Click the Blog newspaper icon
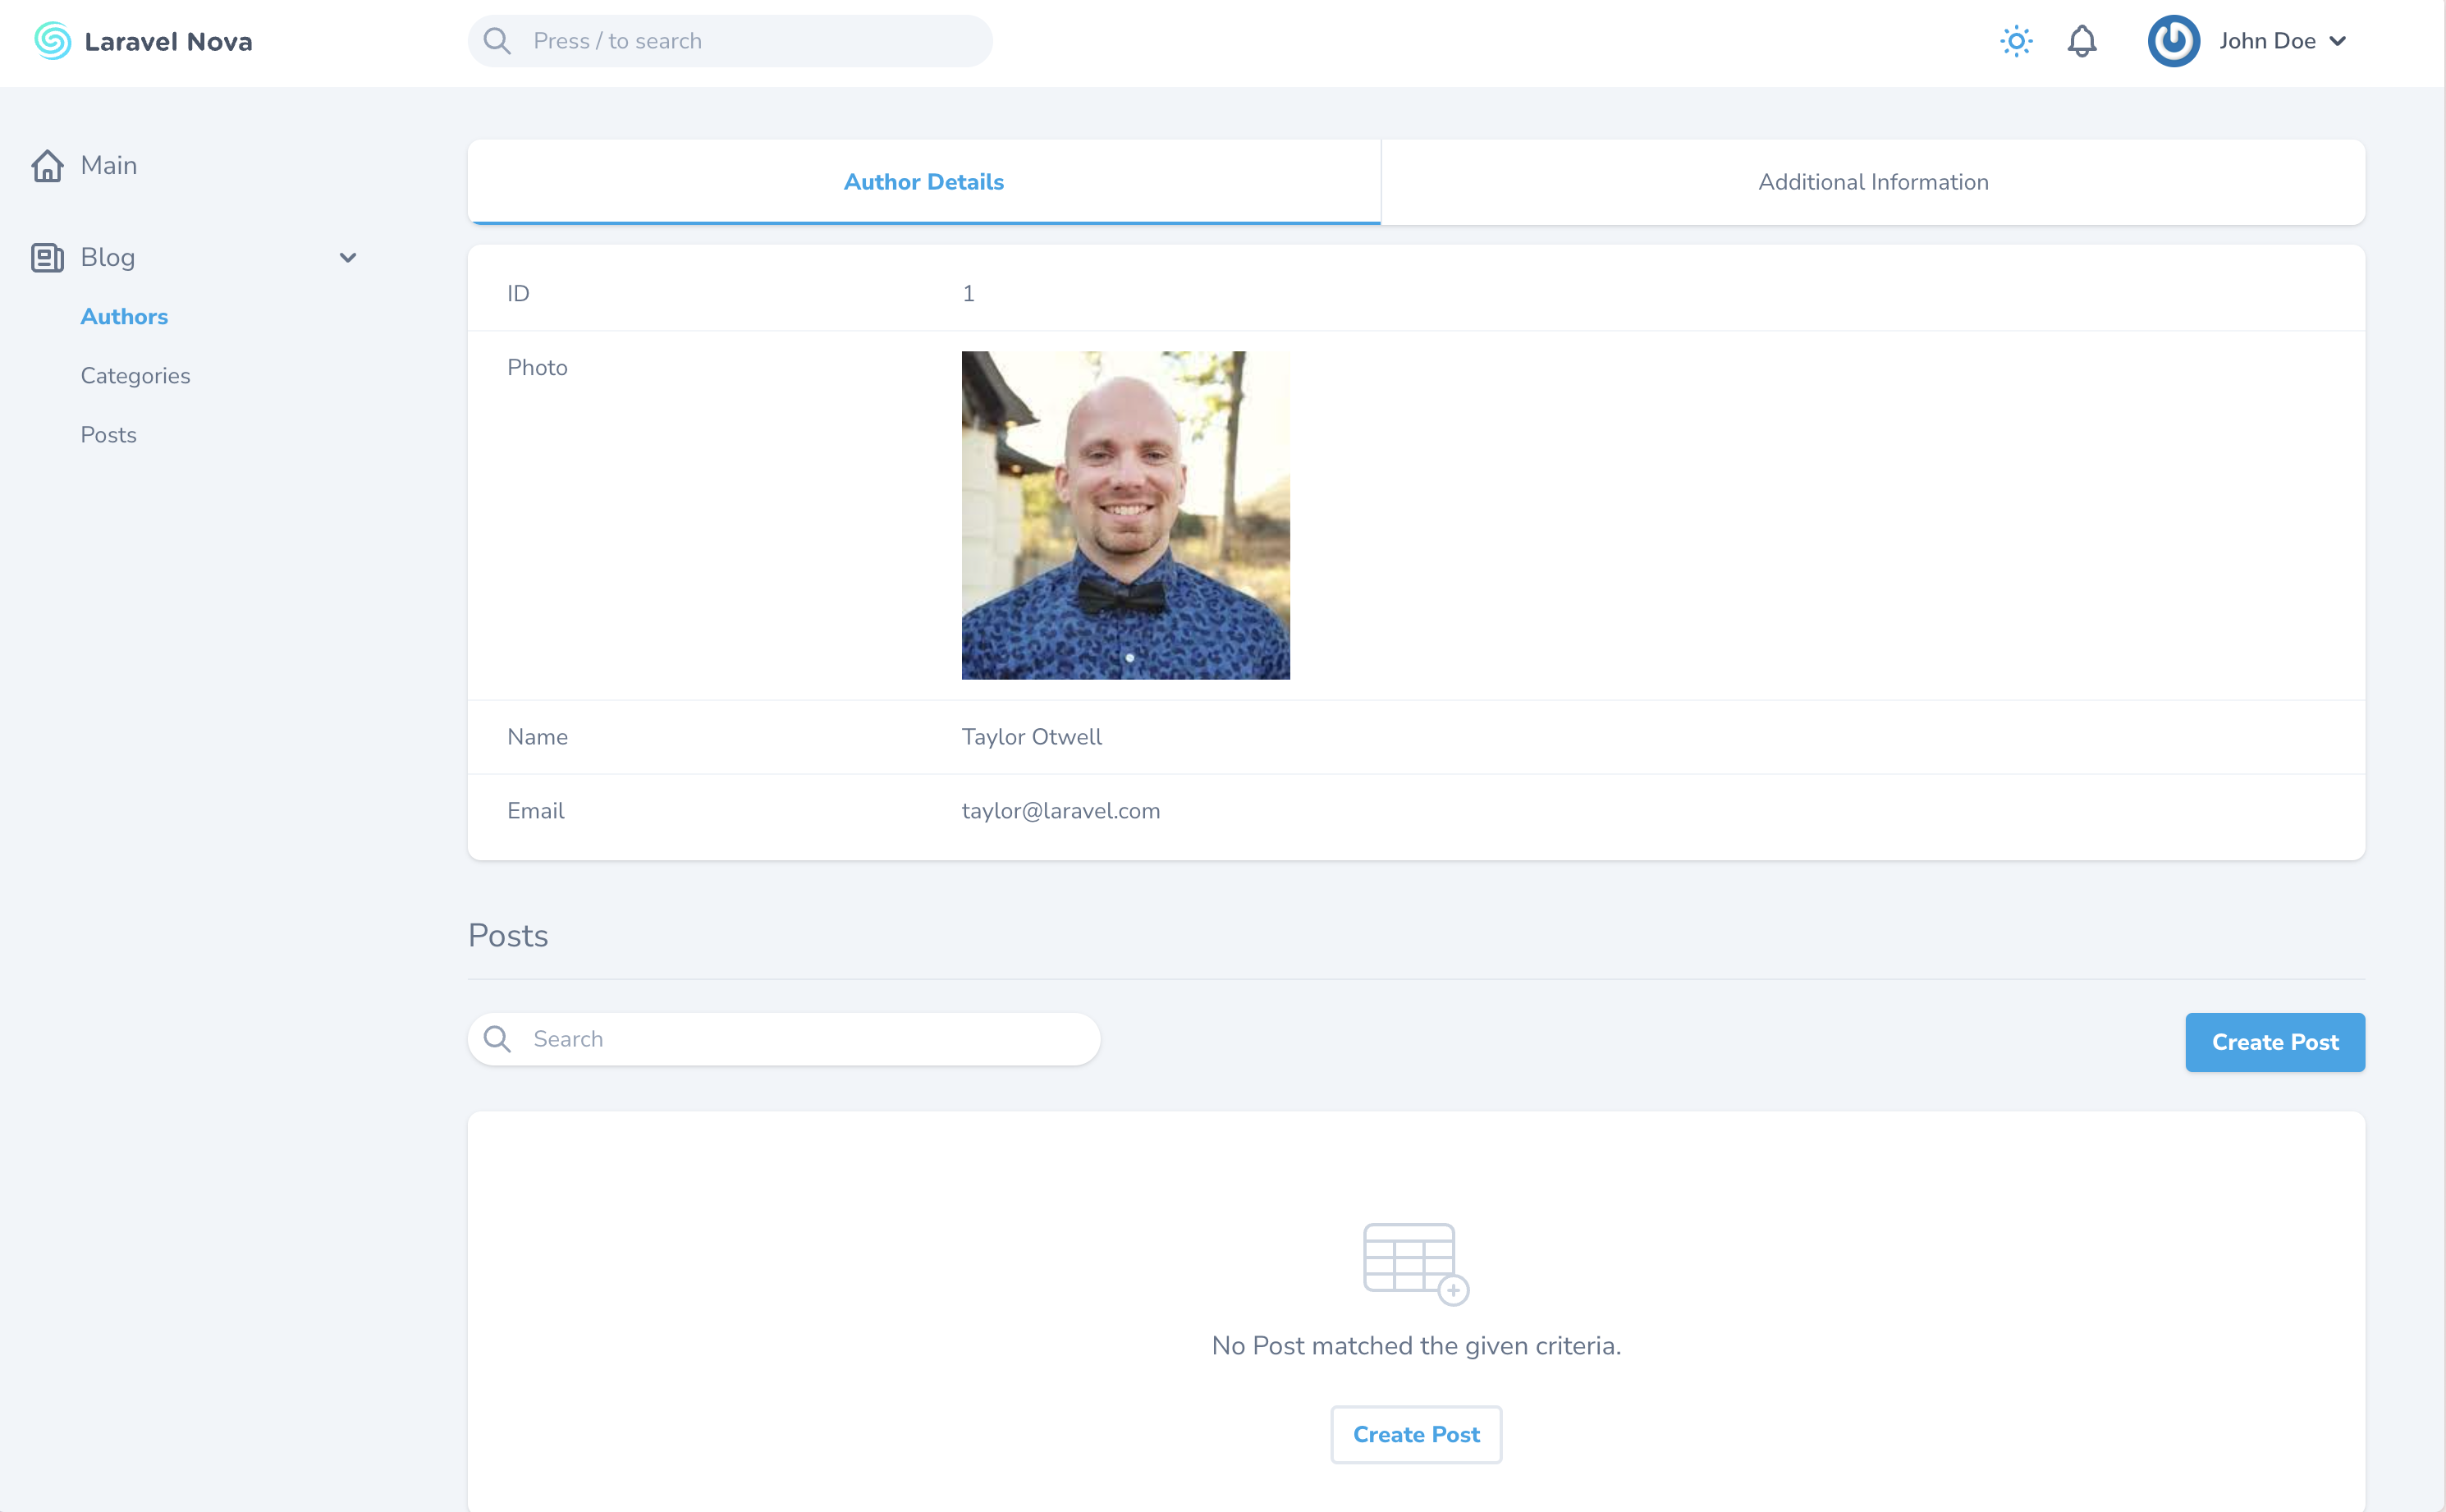The width and height of the screenshot is (2446, 1512). [47, 257]
